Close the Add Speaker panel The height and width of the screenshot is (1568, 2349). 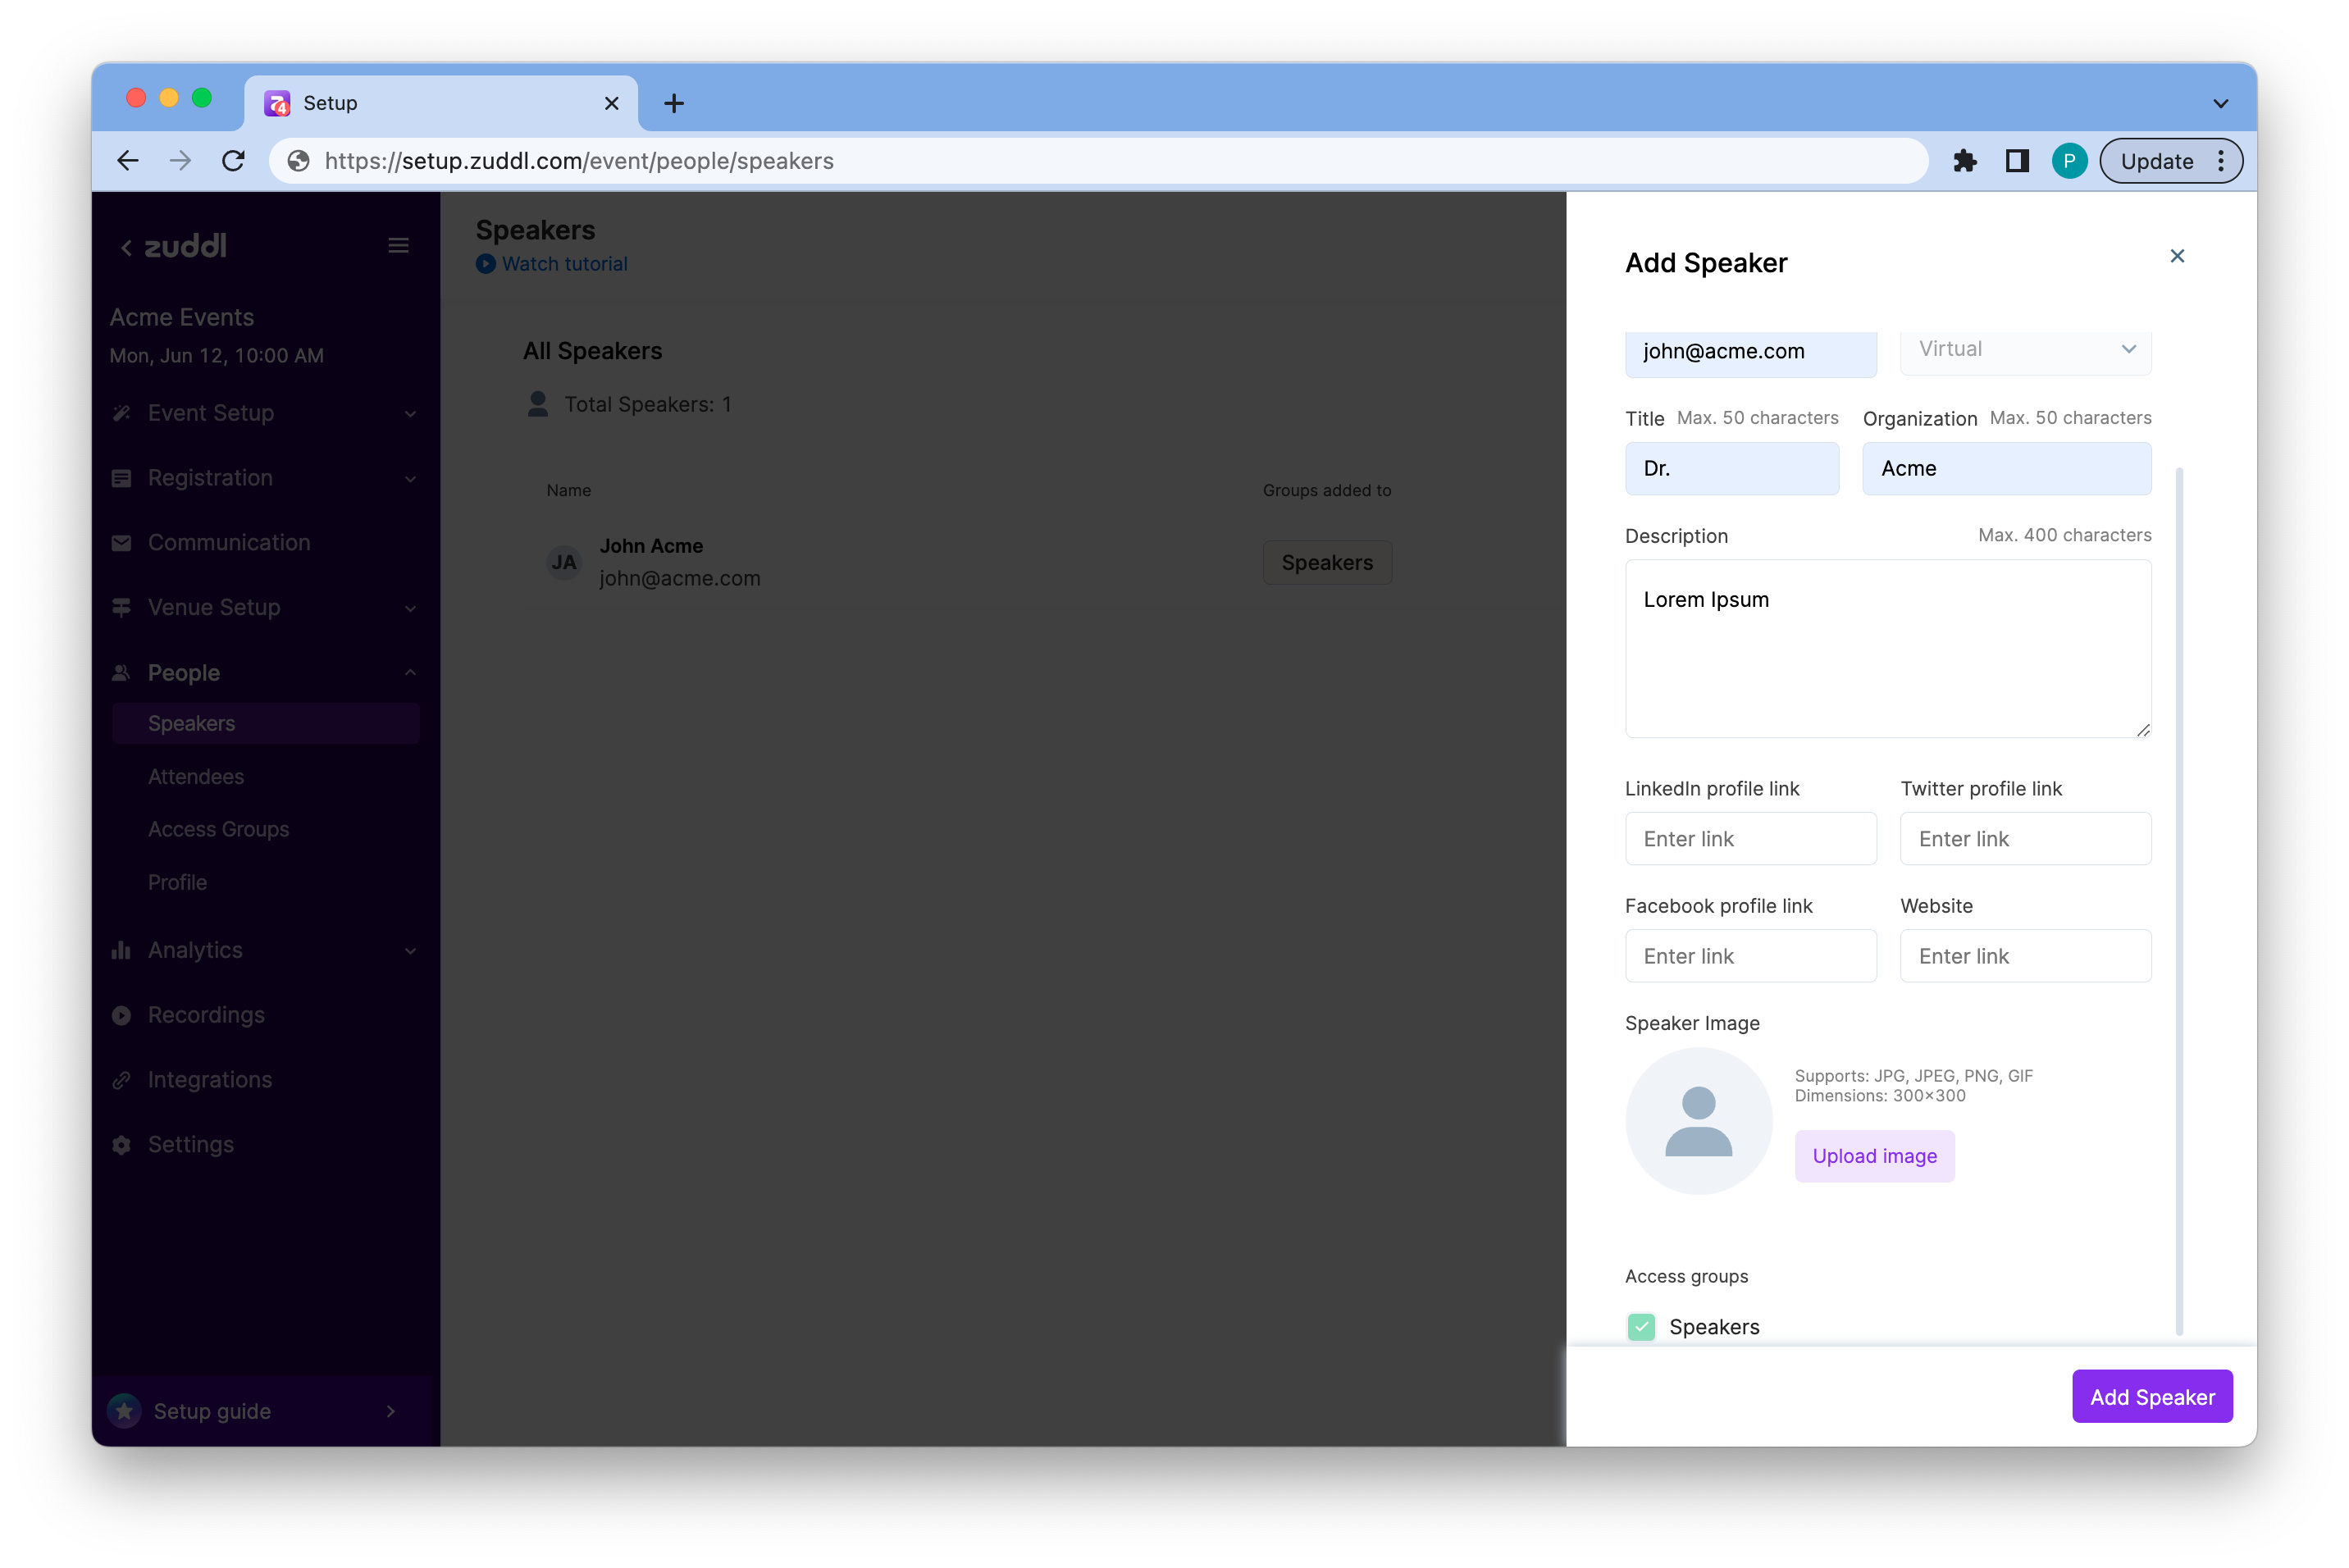(x=2177, y=256)
